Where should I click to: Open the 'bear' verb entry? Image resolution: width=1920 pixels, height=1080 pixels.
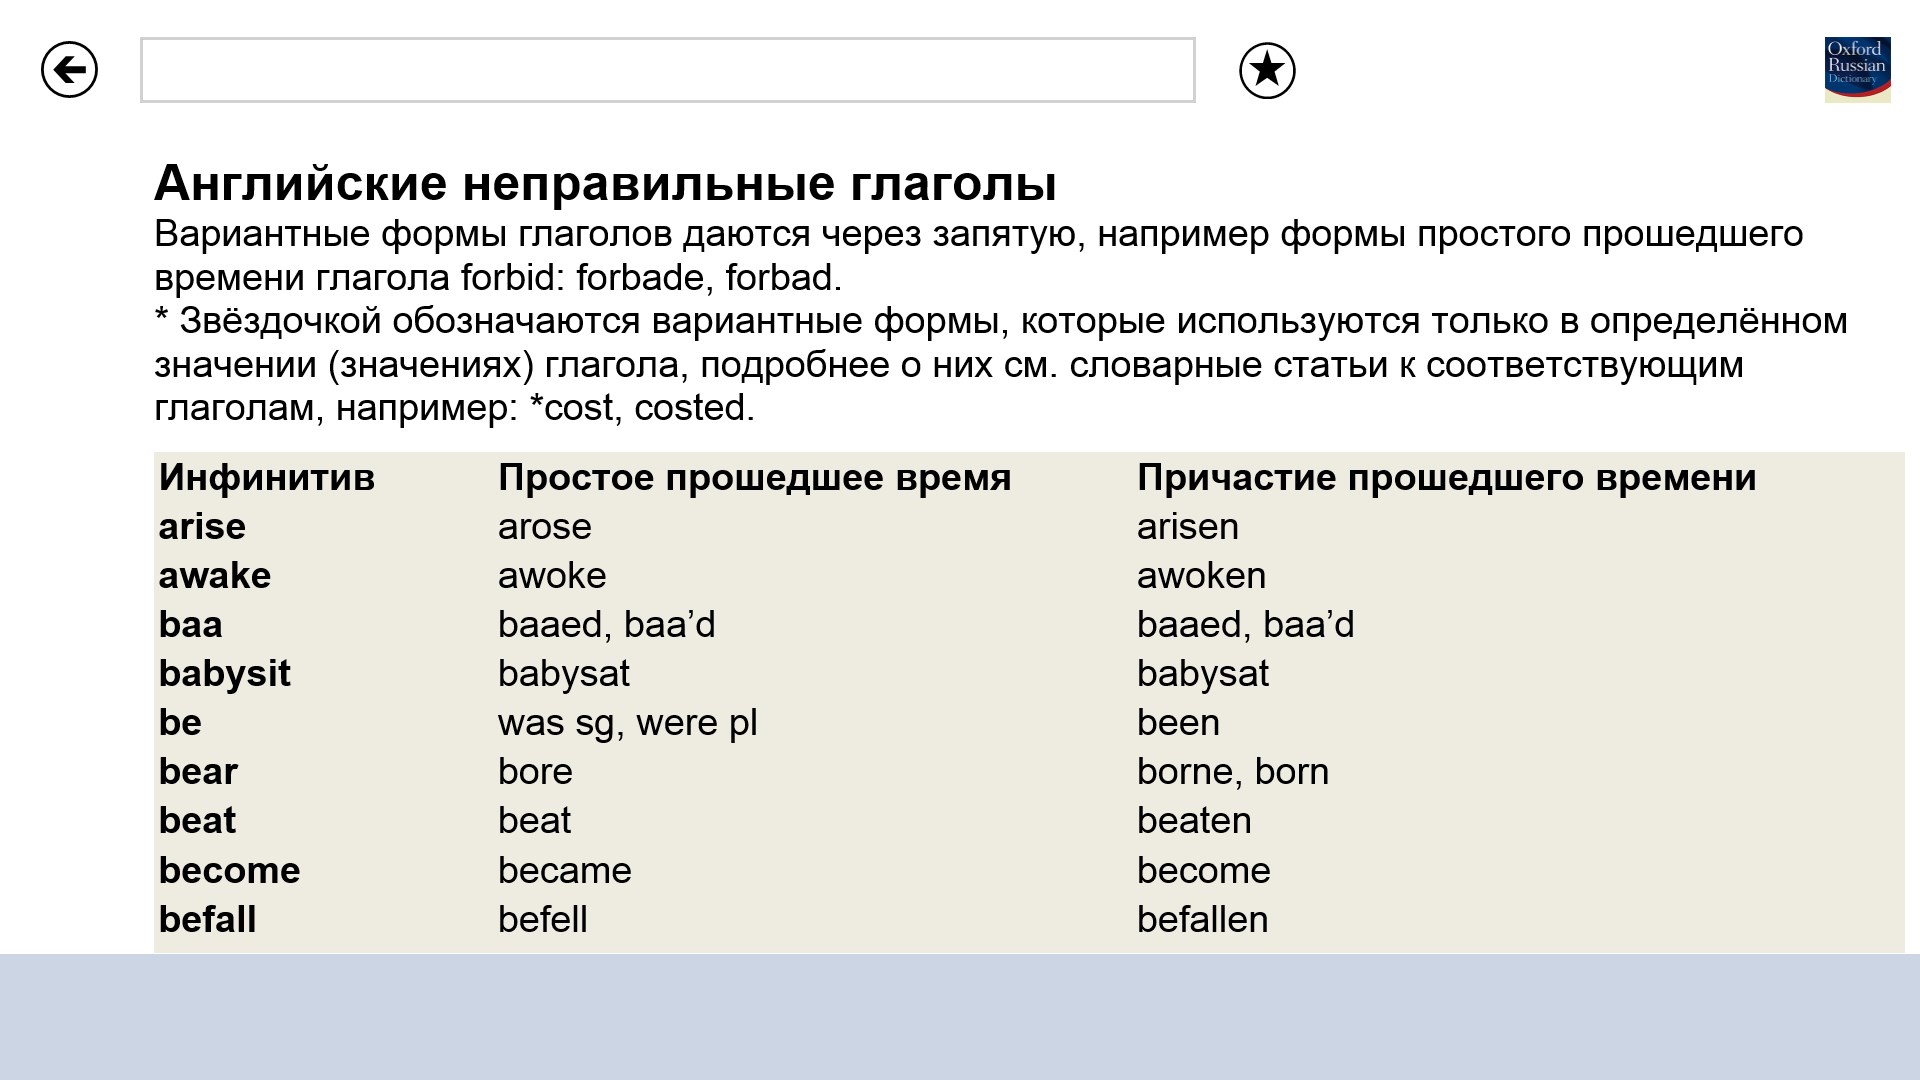198,772
